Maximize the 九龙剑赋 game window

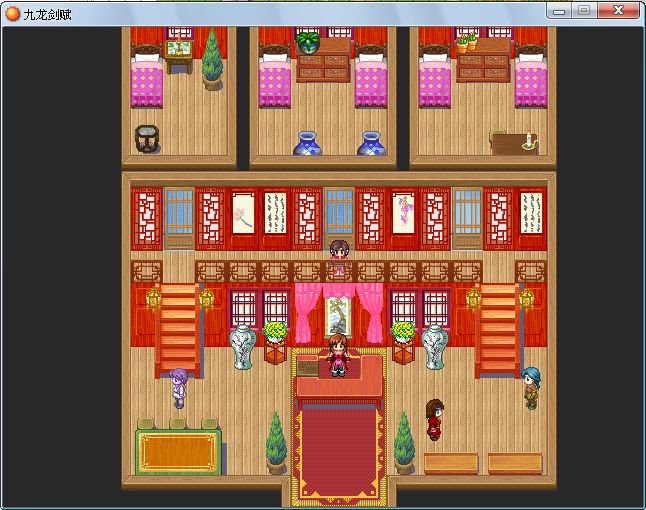tap(584, 11)
